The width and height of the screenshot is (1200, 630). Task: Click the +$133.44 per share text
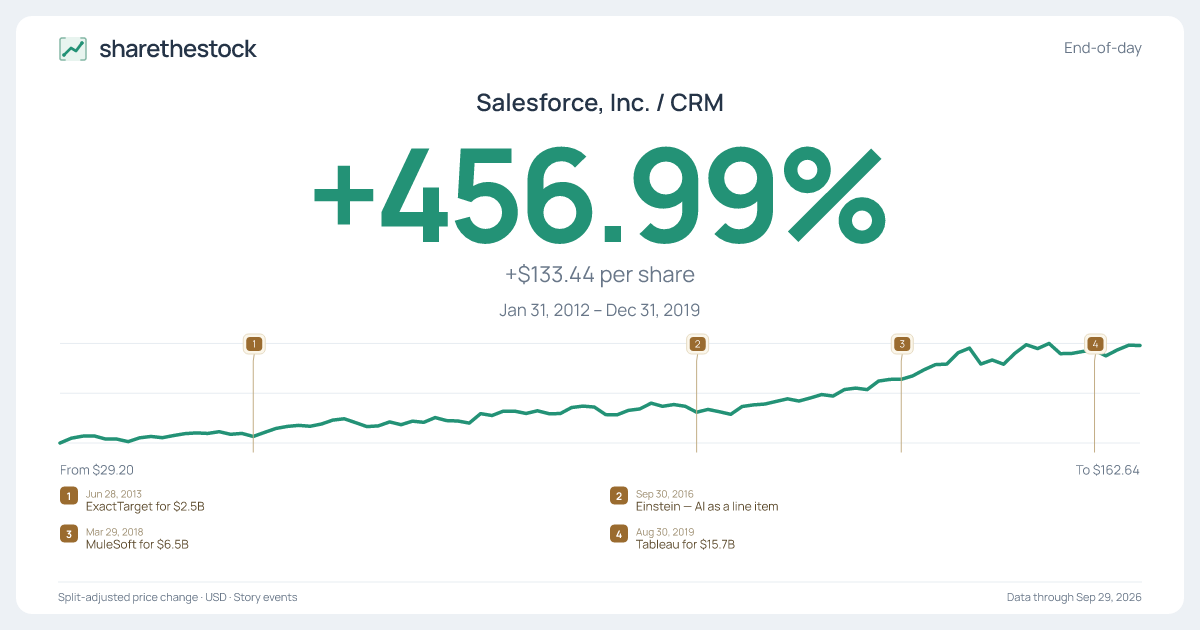point(600,275)
